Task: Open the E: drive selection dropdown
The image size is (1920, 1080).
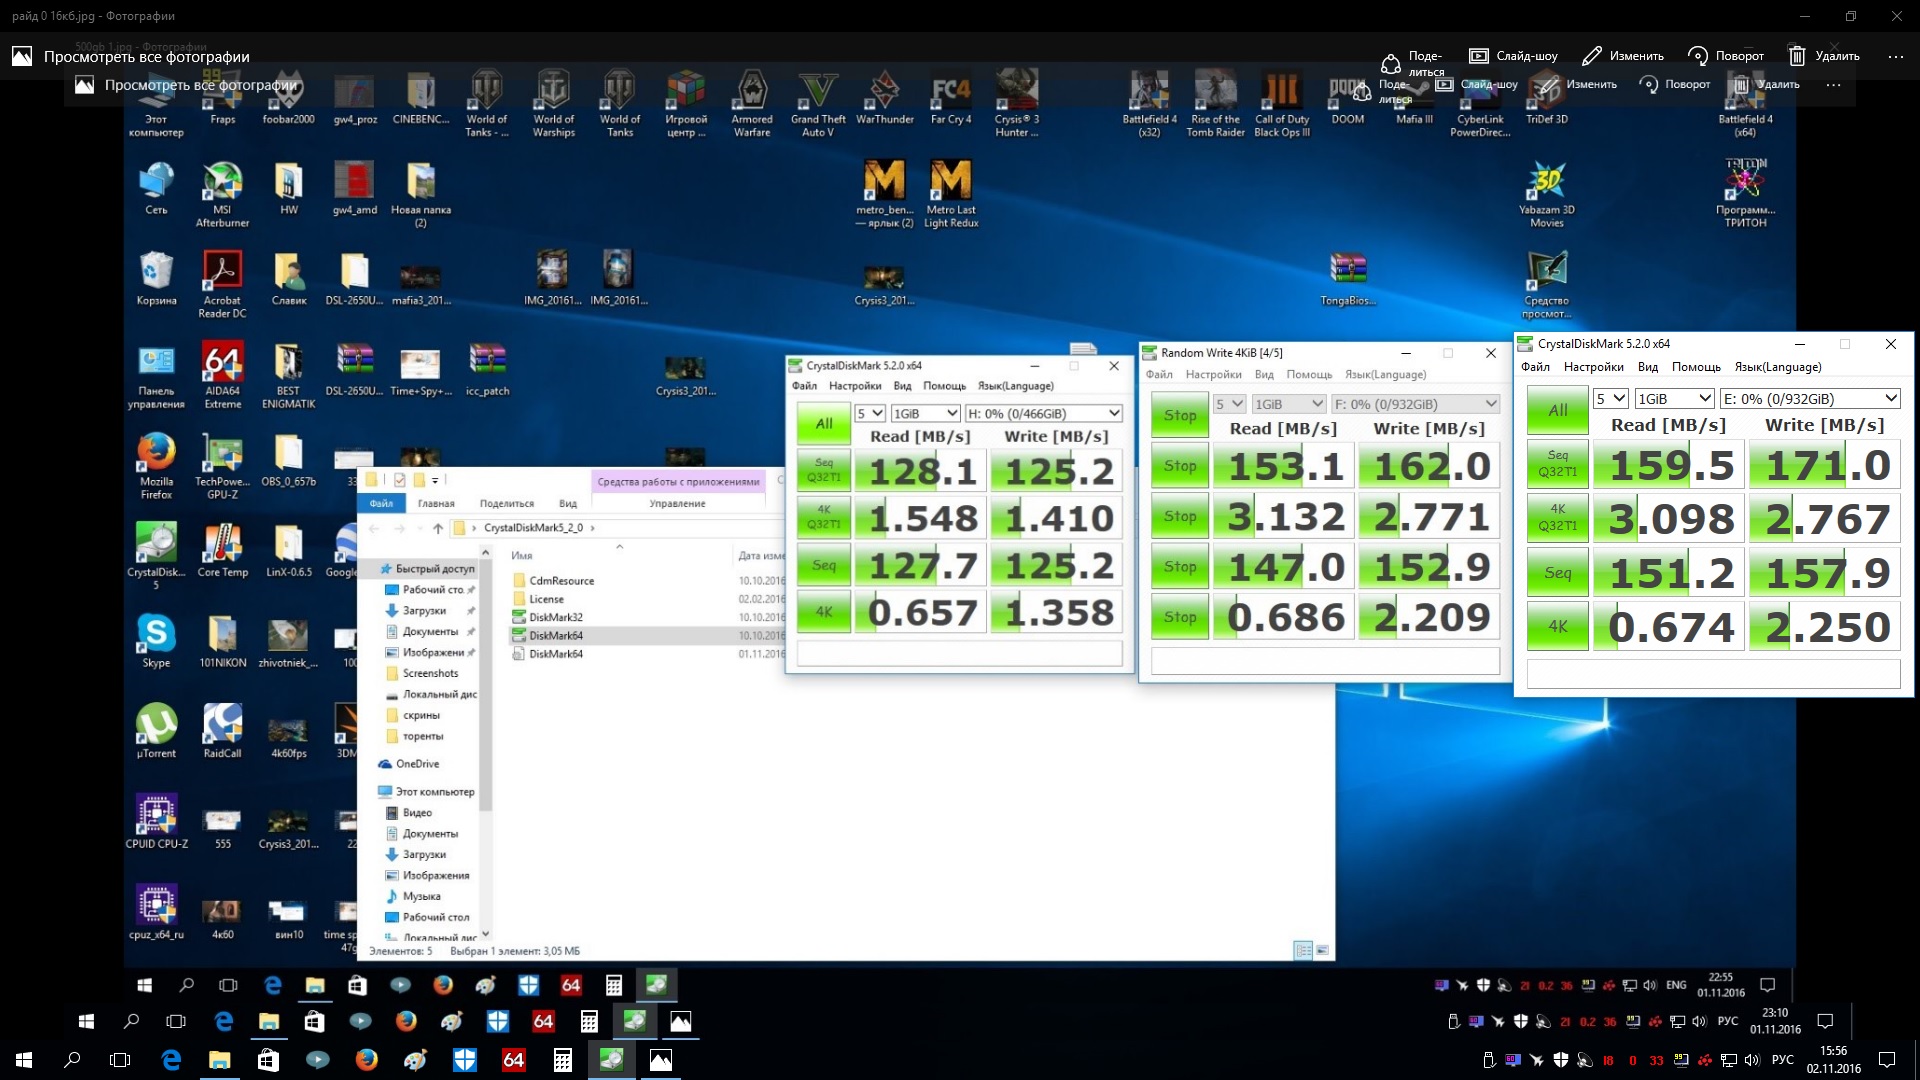Action: [x=1810, y=398]
